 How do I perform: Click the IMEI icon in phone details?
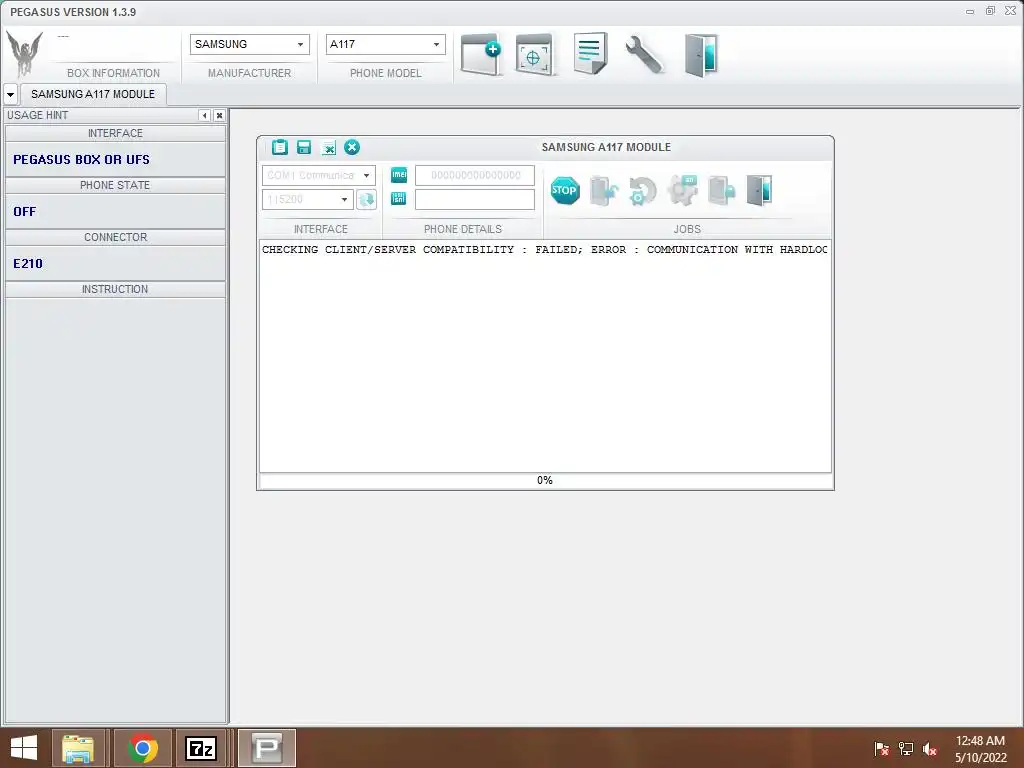click(x=398, y=174)
